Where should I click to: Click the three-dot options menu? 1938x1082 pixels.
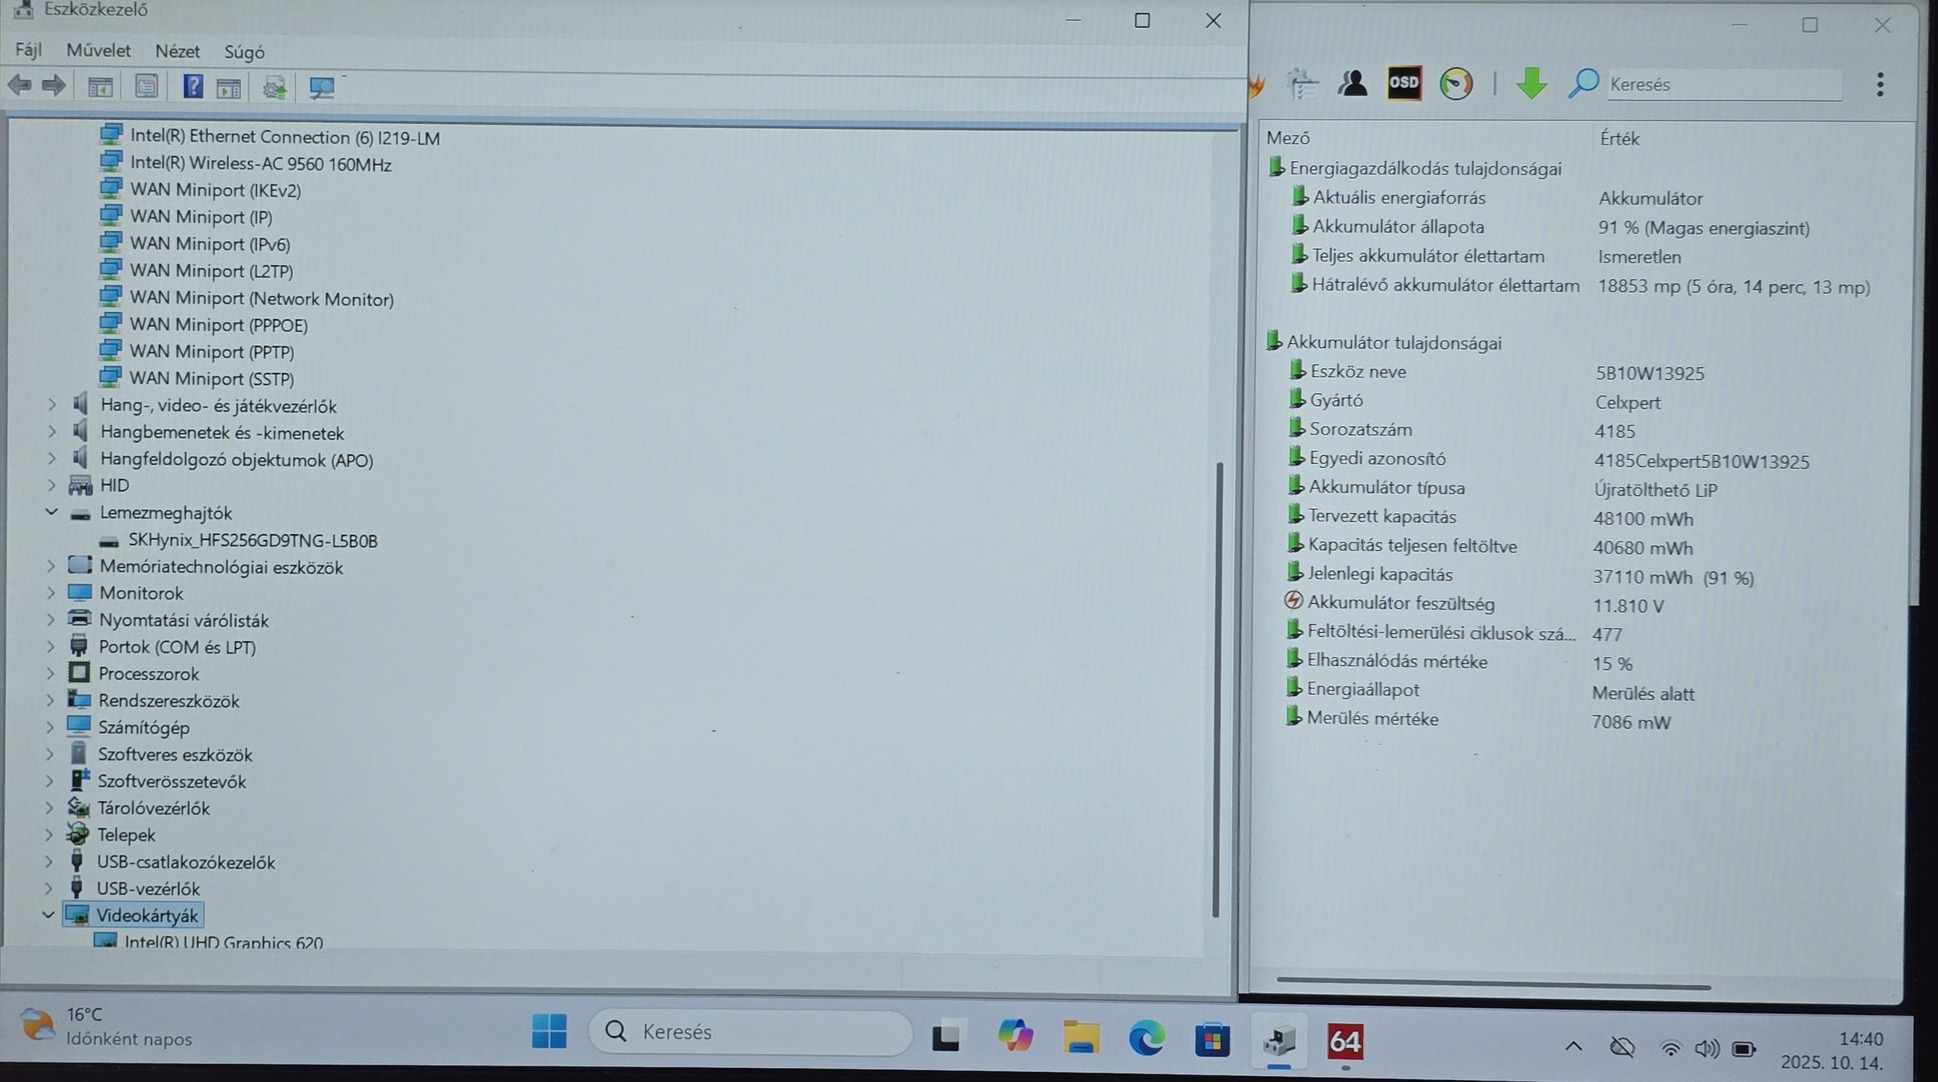tap(1880, 85)
